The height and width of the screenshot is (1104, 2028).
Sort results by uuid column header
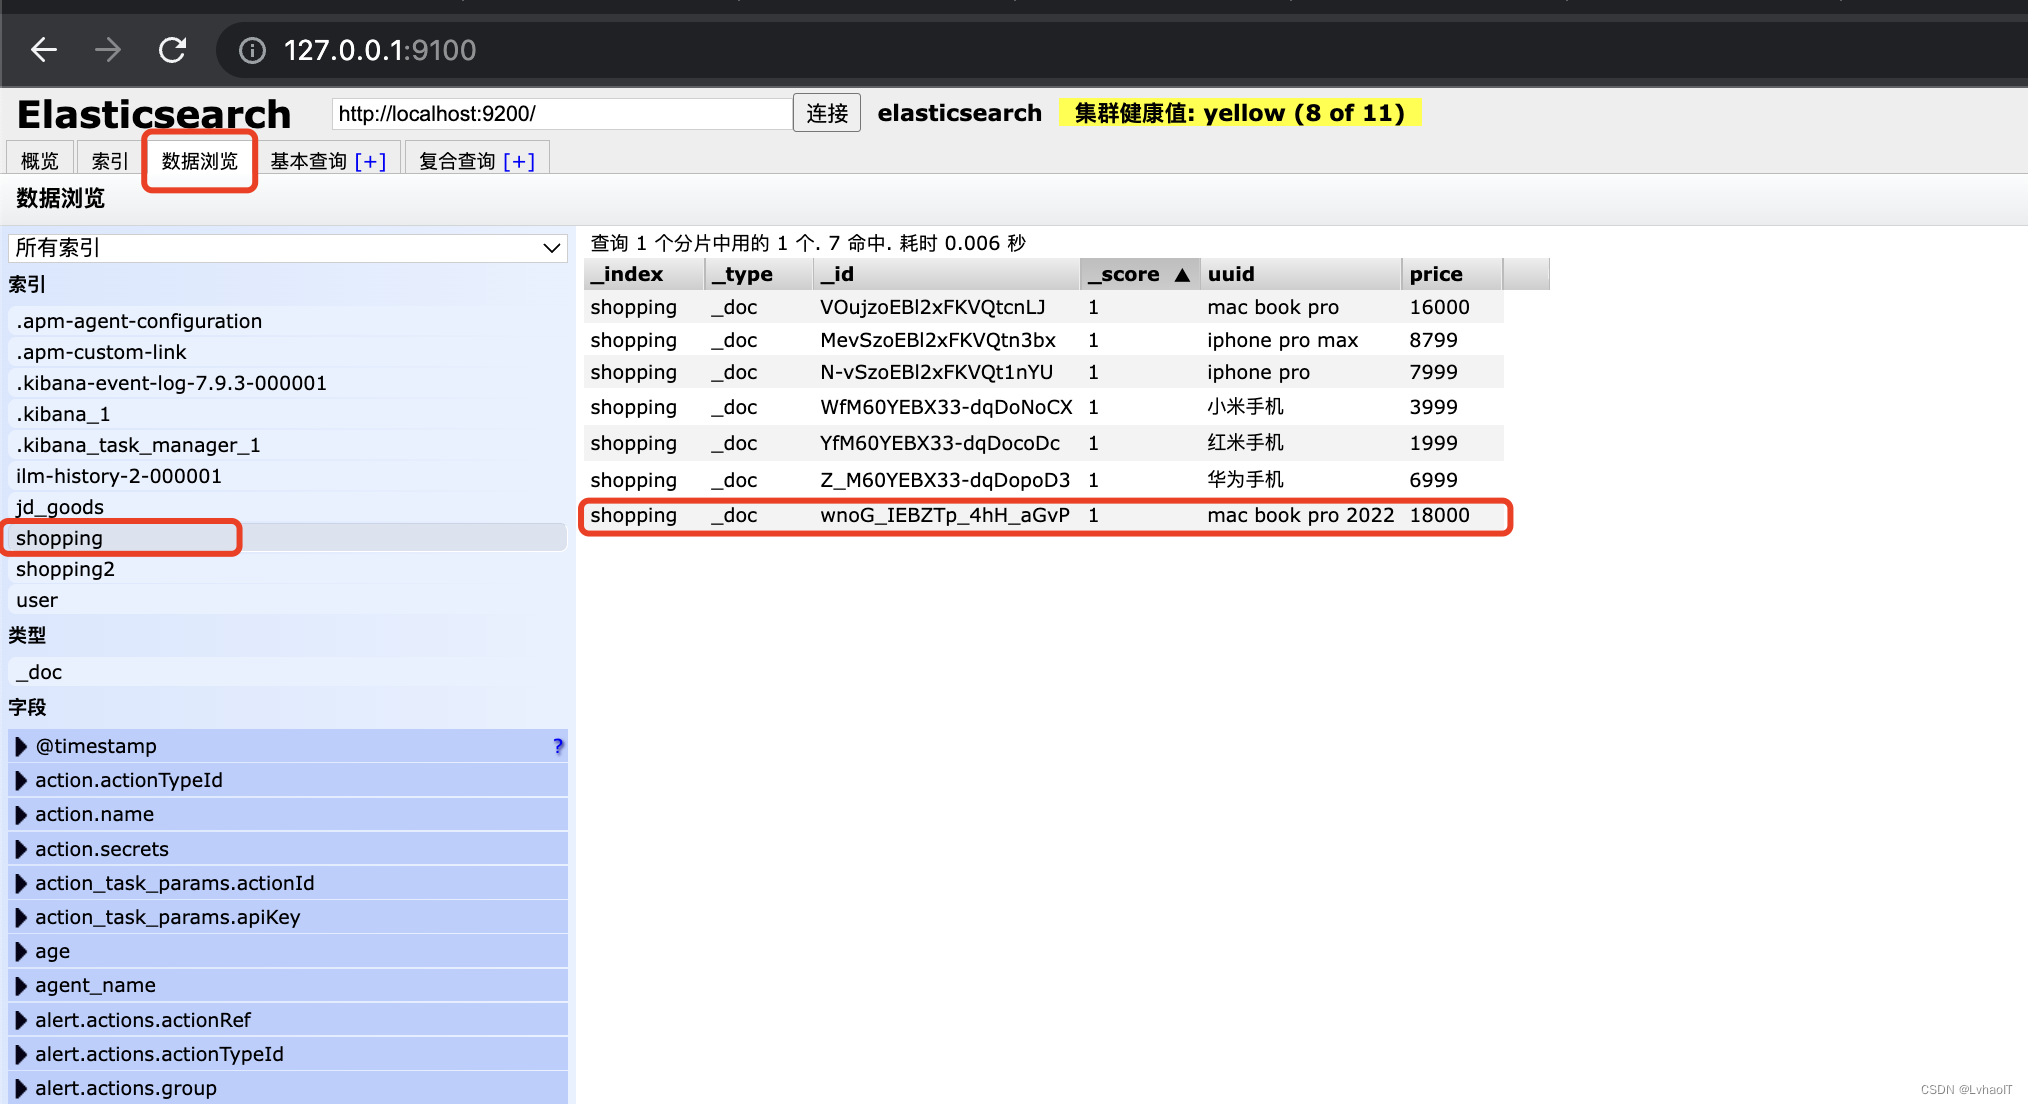click(x=1301, y=274)
